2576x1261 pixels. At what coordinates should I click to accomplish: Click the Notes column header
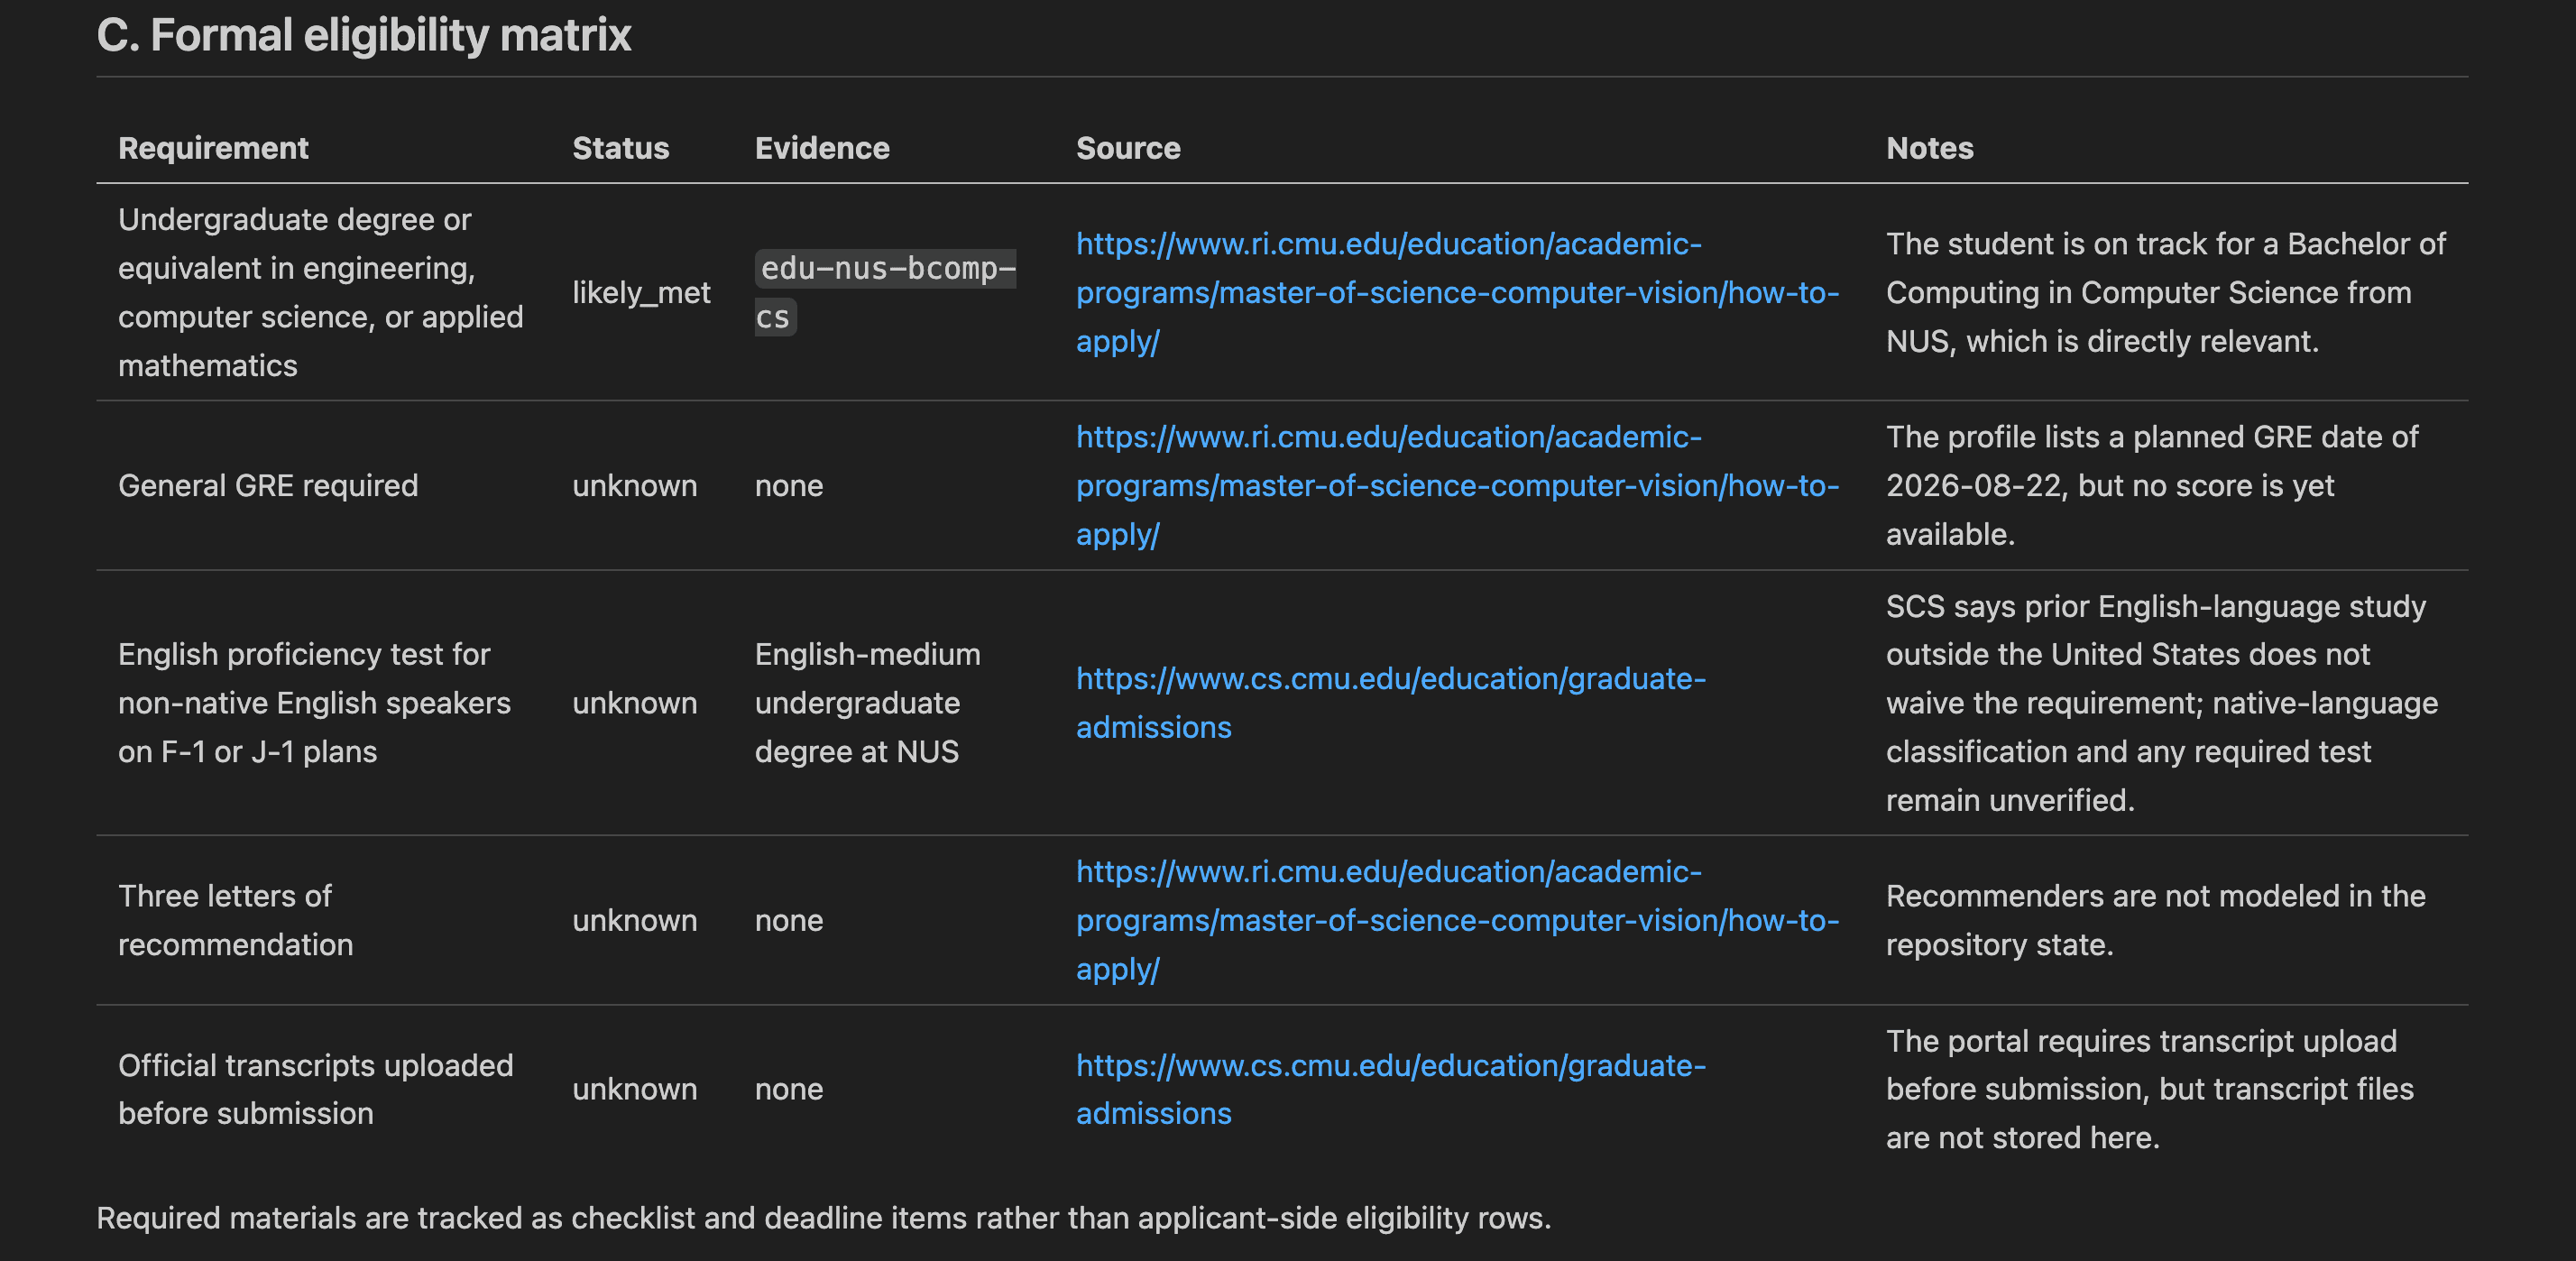1929,148
